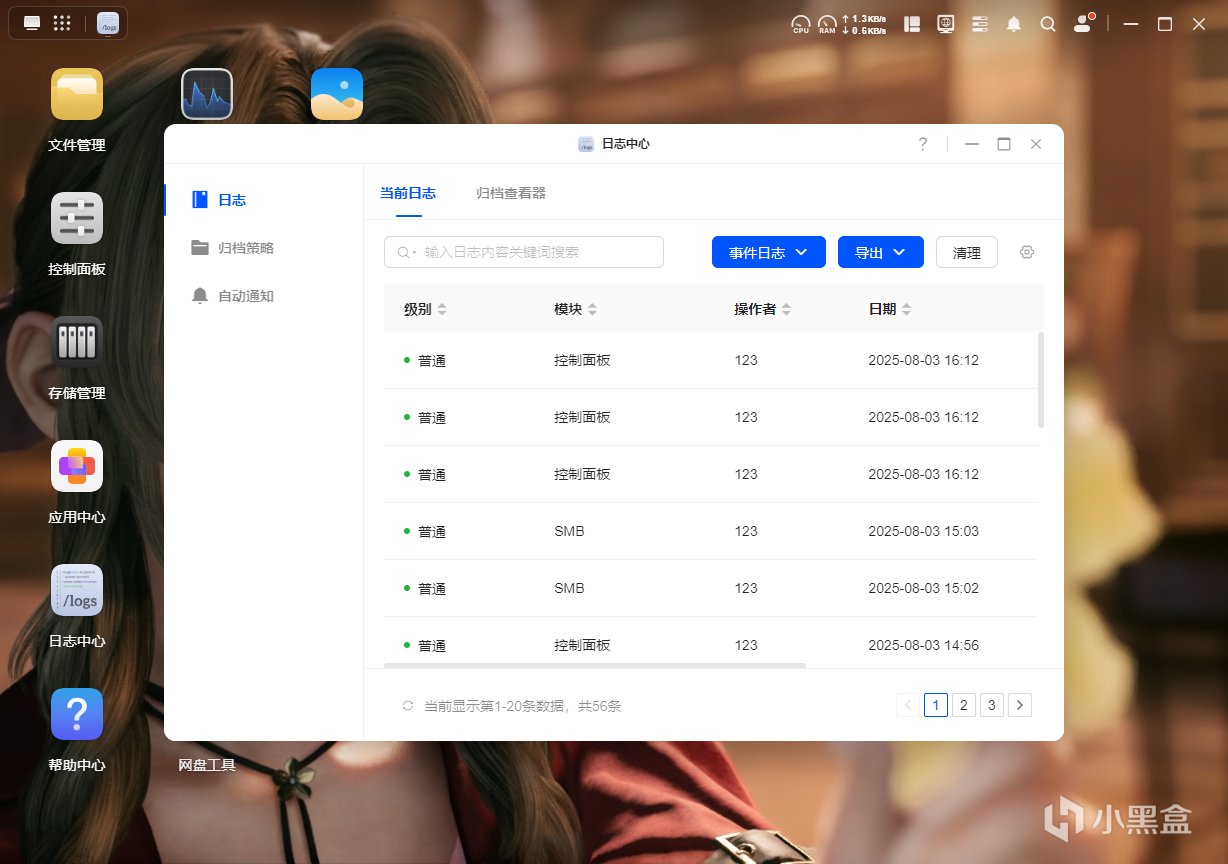
Task: Select 归档策略 in the sidebar
Action: [264, 248]
